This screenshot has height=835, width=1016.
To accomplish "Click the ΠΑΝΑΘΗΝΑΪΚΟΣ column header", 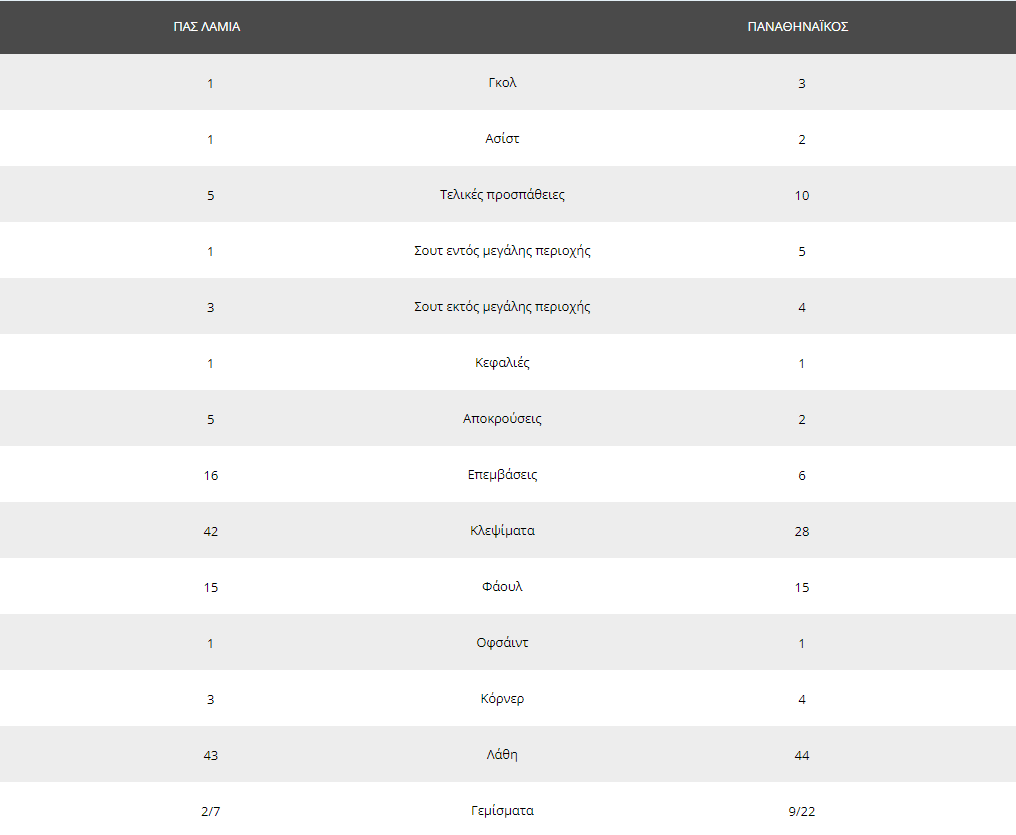I will tap(798, 27).
